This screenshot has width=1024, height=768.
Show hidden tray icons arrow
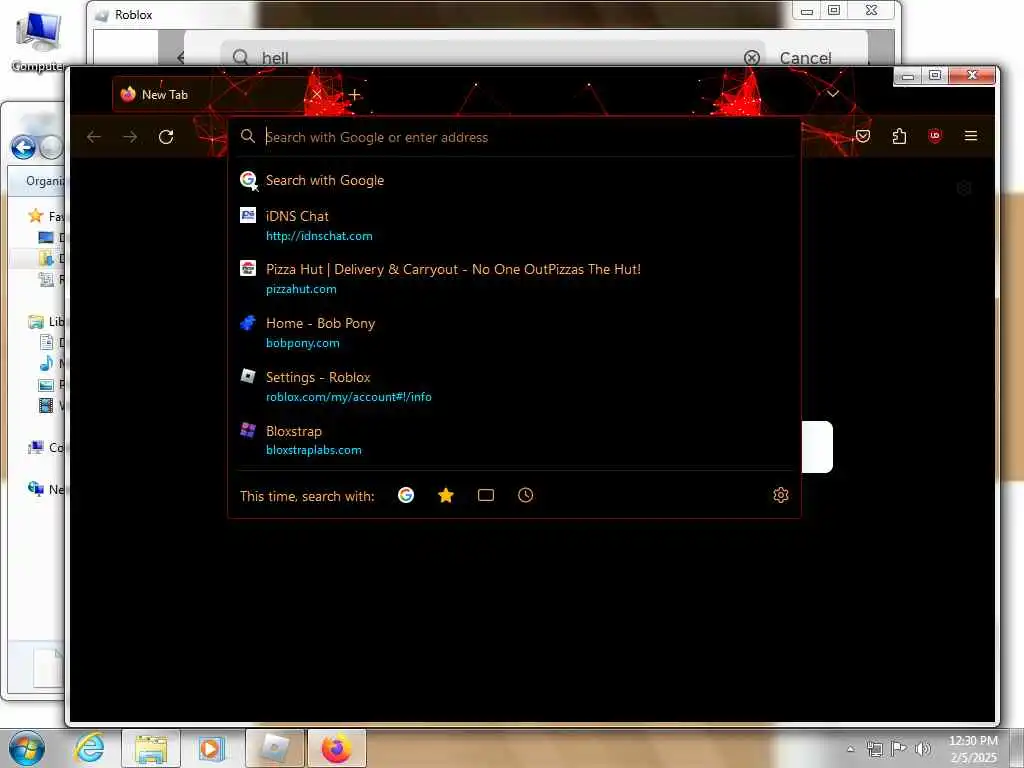(850, 748)
